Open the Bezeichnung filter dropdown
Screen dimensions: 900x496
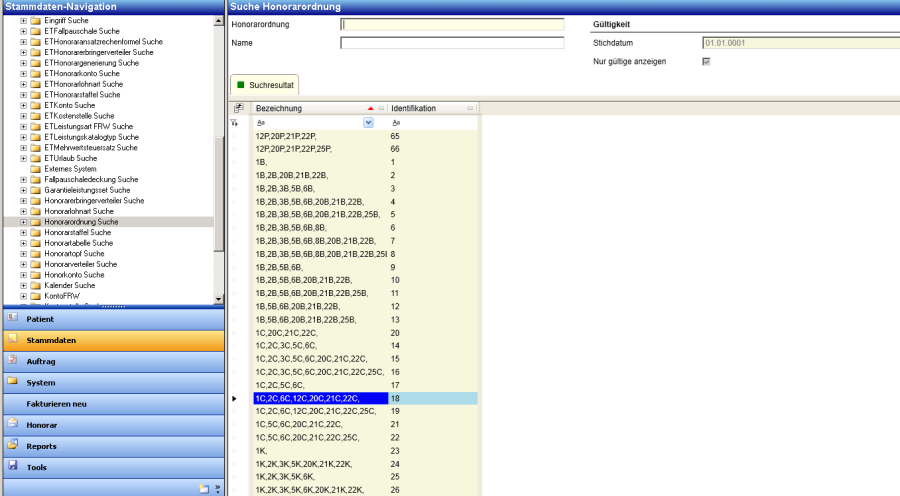point(368,122)
